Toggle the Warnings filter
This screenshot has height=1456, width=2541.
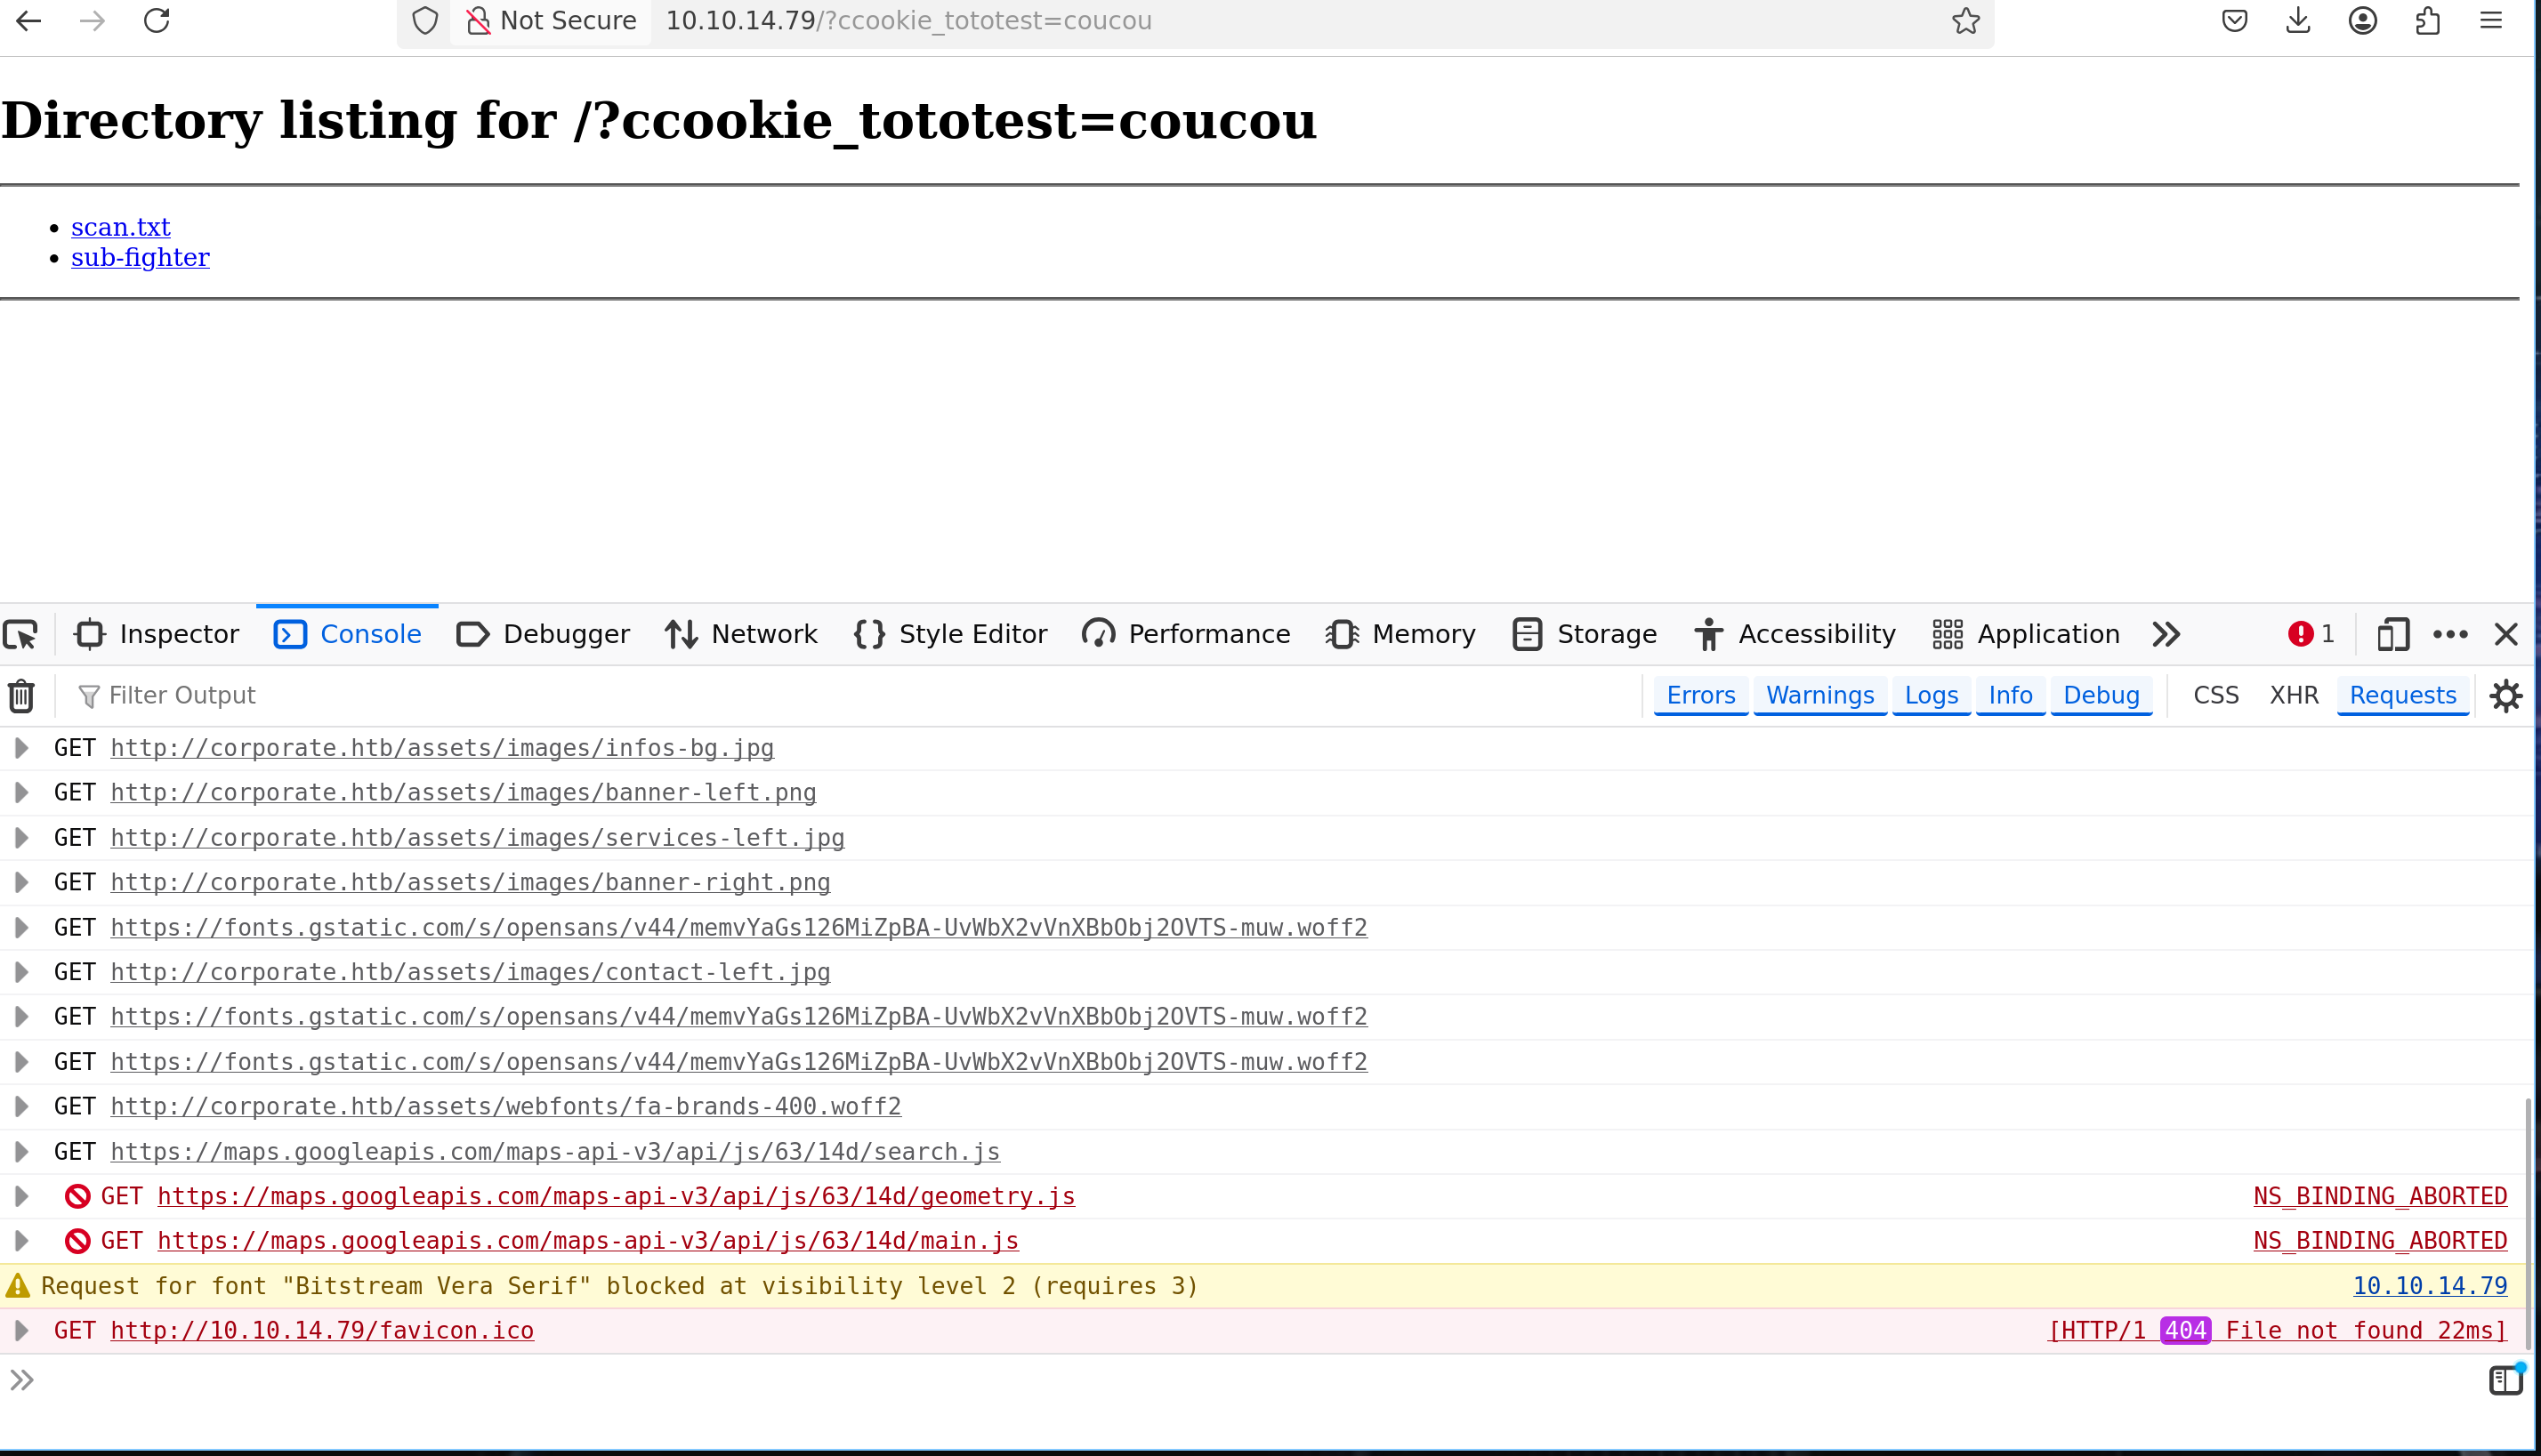pyautogui.click(x=1819, y=696)
